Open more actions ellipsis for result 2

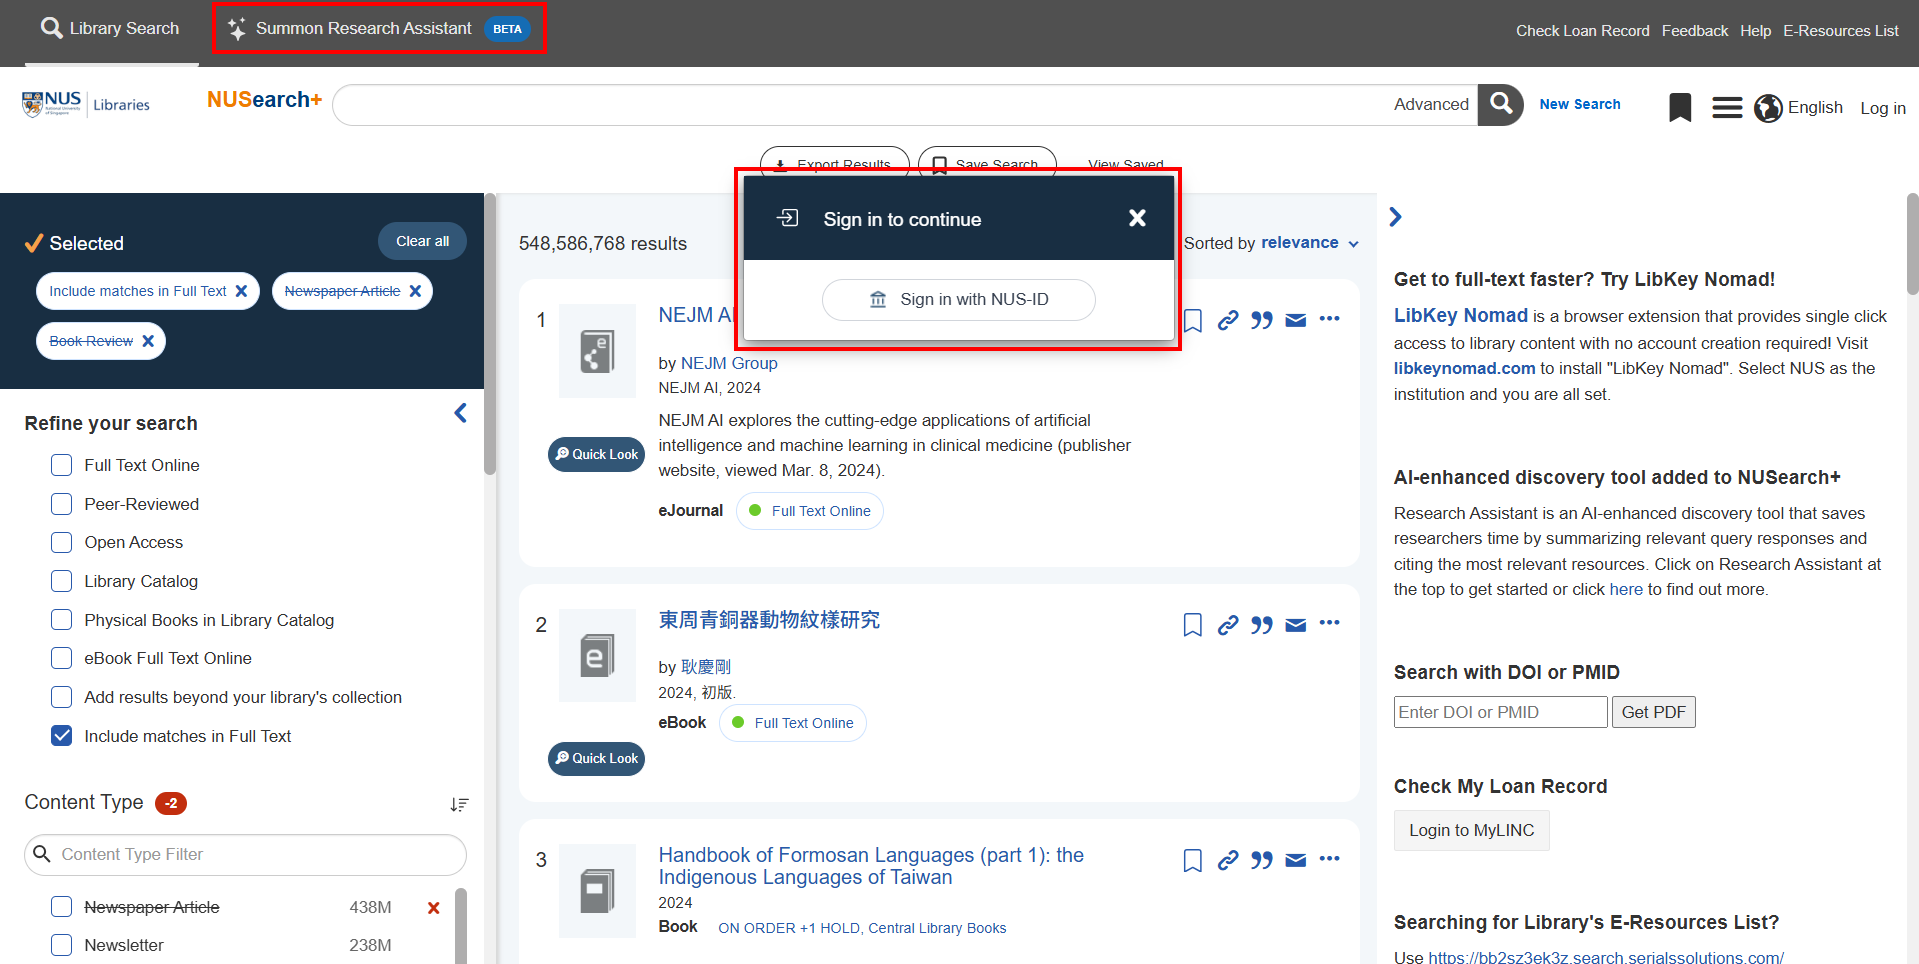click(x=1329, y=623)
